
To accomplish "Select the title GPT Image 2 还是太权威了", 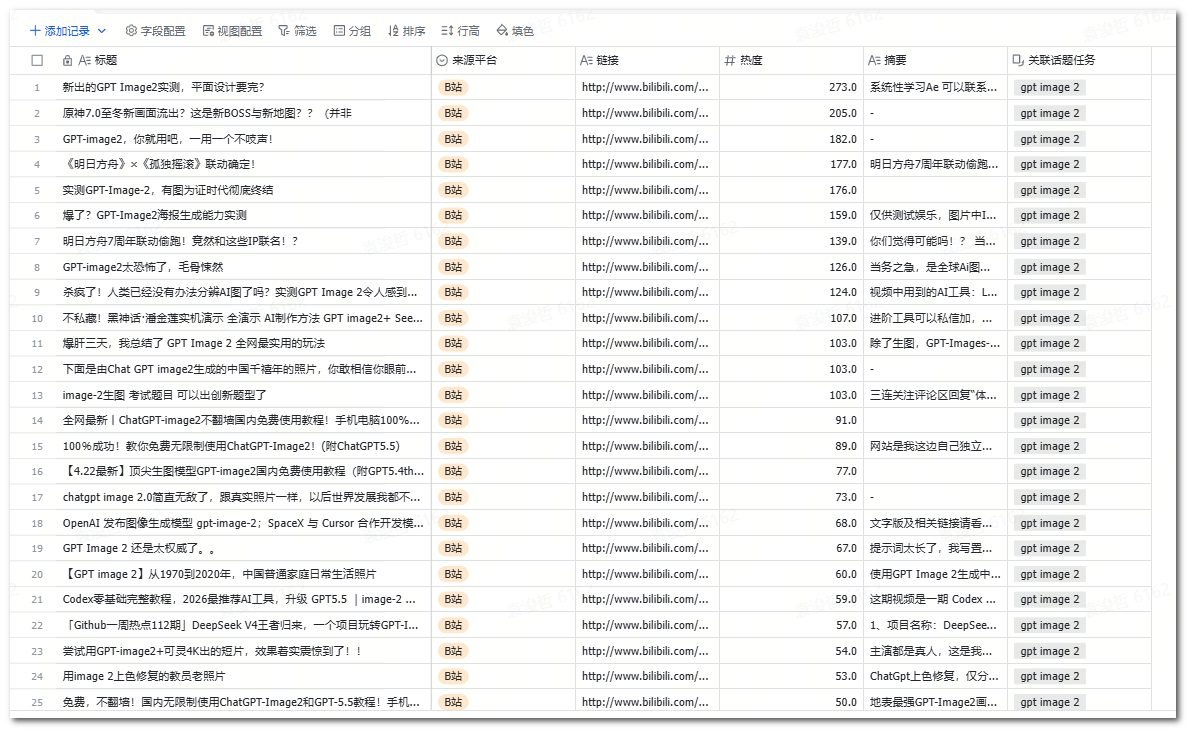I will pyautogui.click(x=139, y=548).
